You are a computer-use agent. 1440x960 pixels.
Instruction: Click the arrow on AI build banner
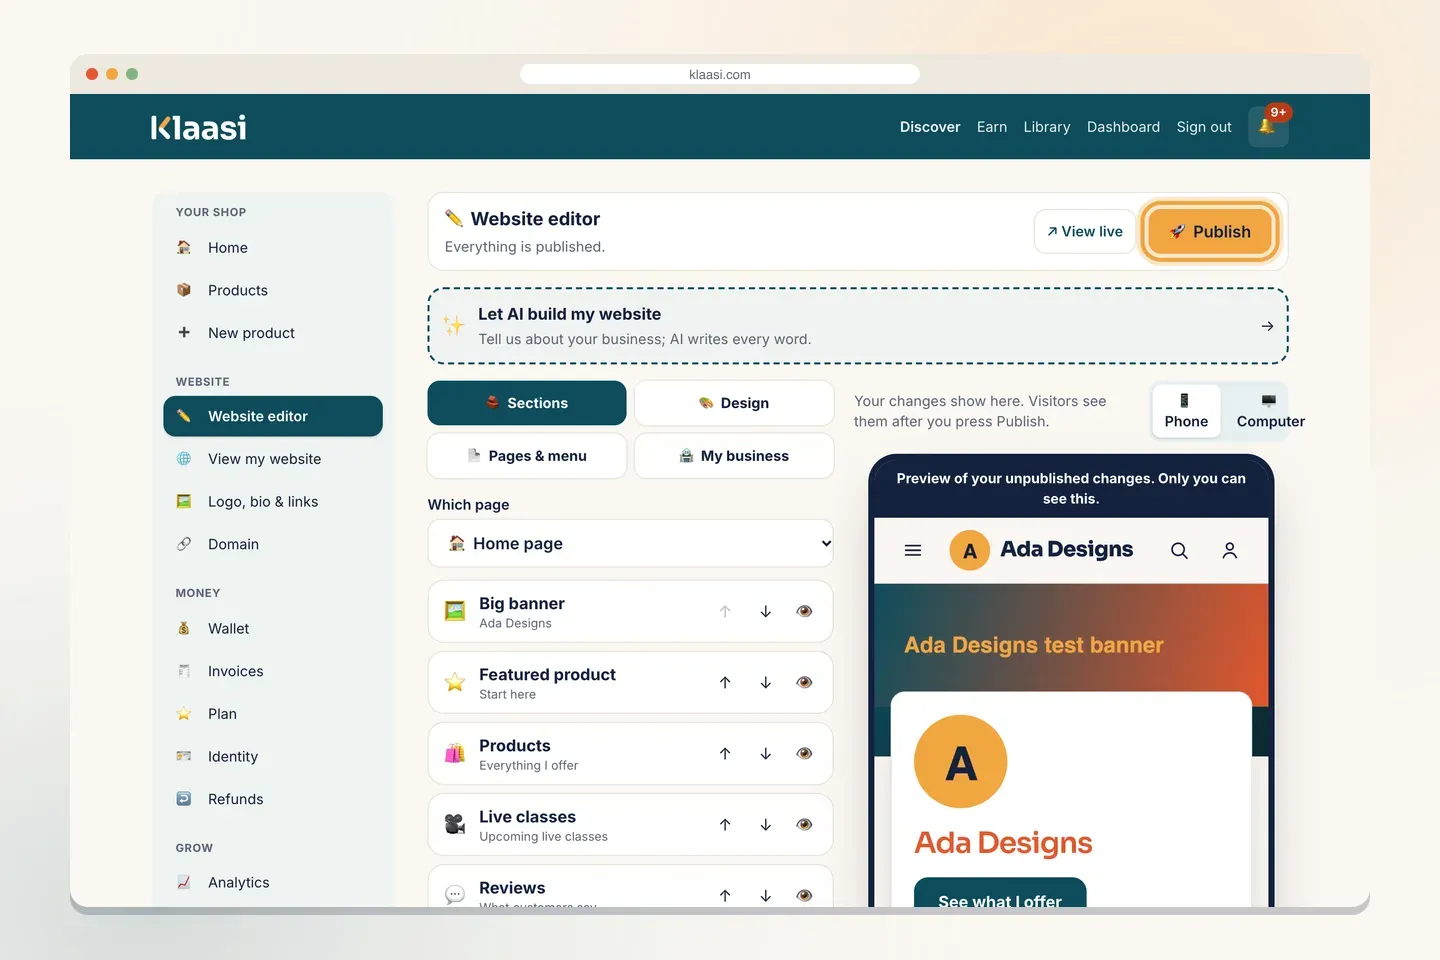(1267, 326)
